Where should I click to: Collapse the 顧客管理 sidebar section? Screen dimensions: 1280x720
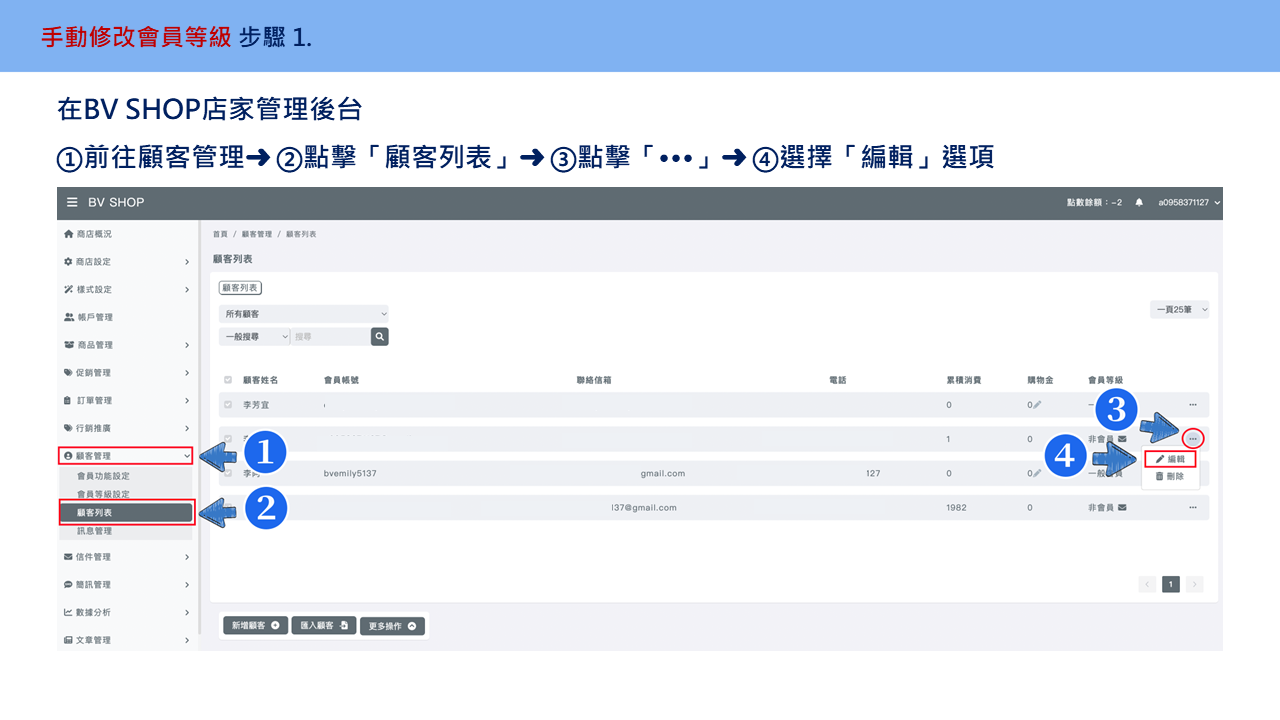(126, 456)
